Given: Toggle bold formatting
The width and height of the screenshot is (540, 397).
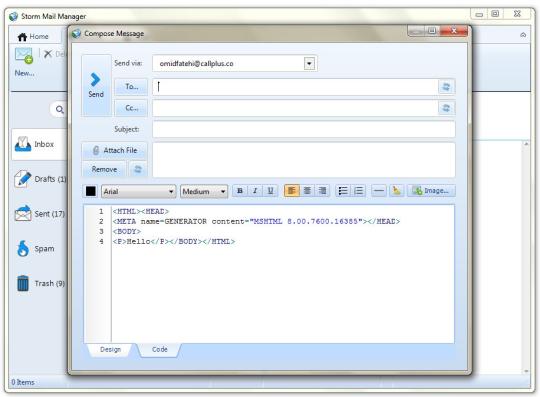Looking at the screenshot, I should pos(240,191).
